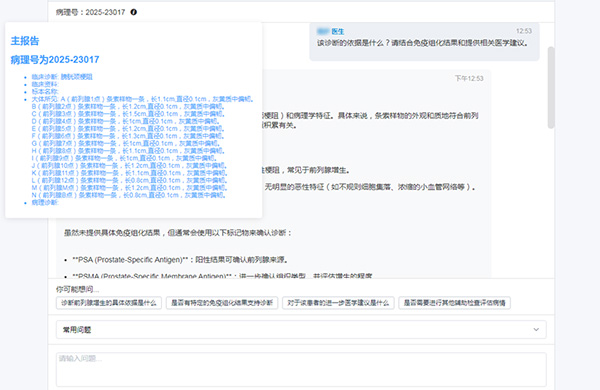Click suggestion 是否有特定的免疫组化结果支持诊断
The width and height of the screenshot is (600, 390).
(222, 303)
